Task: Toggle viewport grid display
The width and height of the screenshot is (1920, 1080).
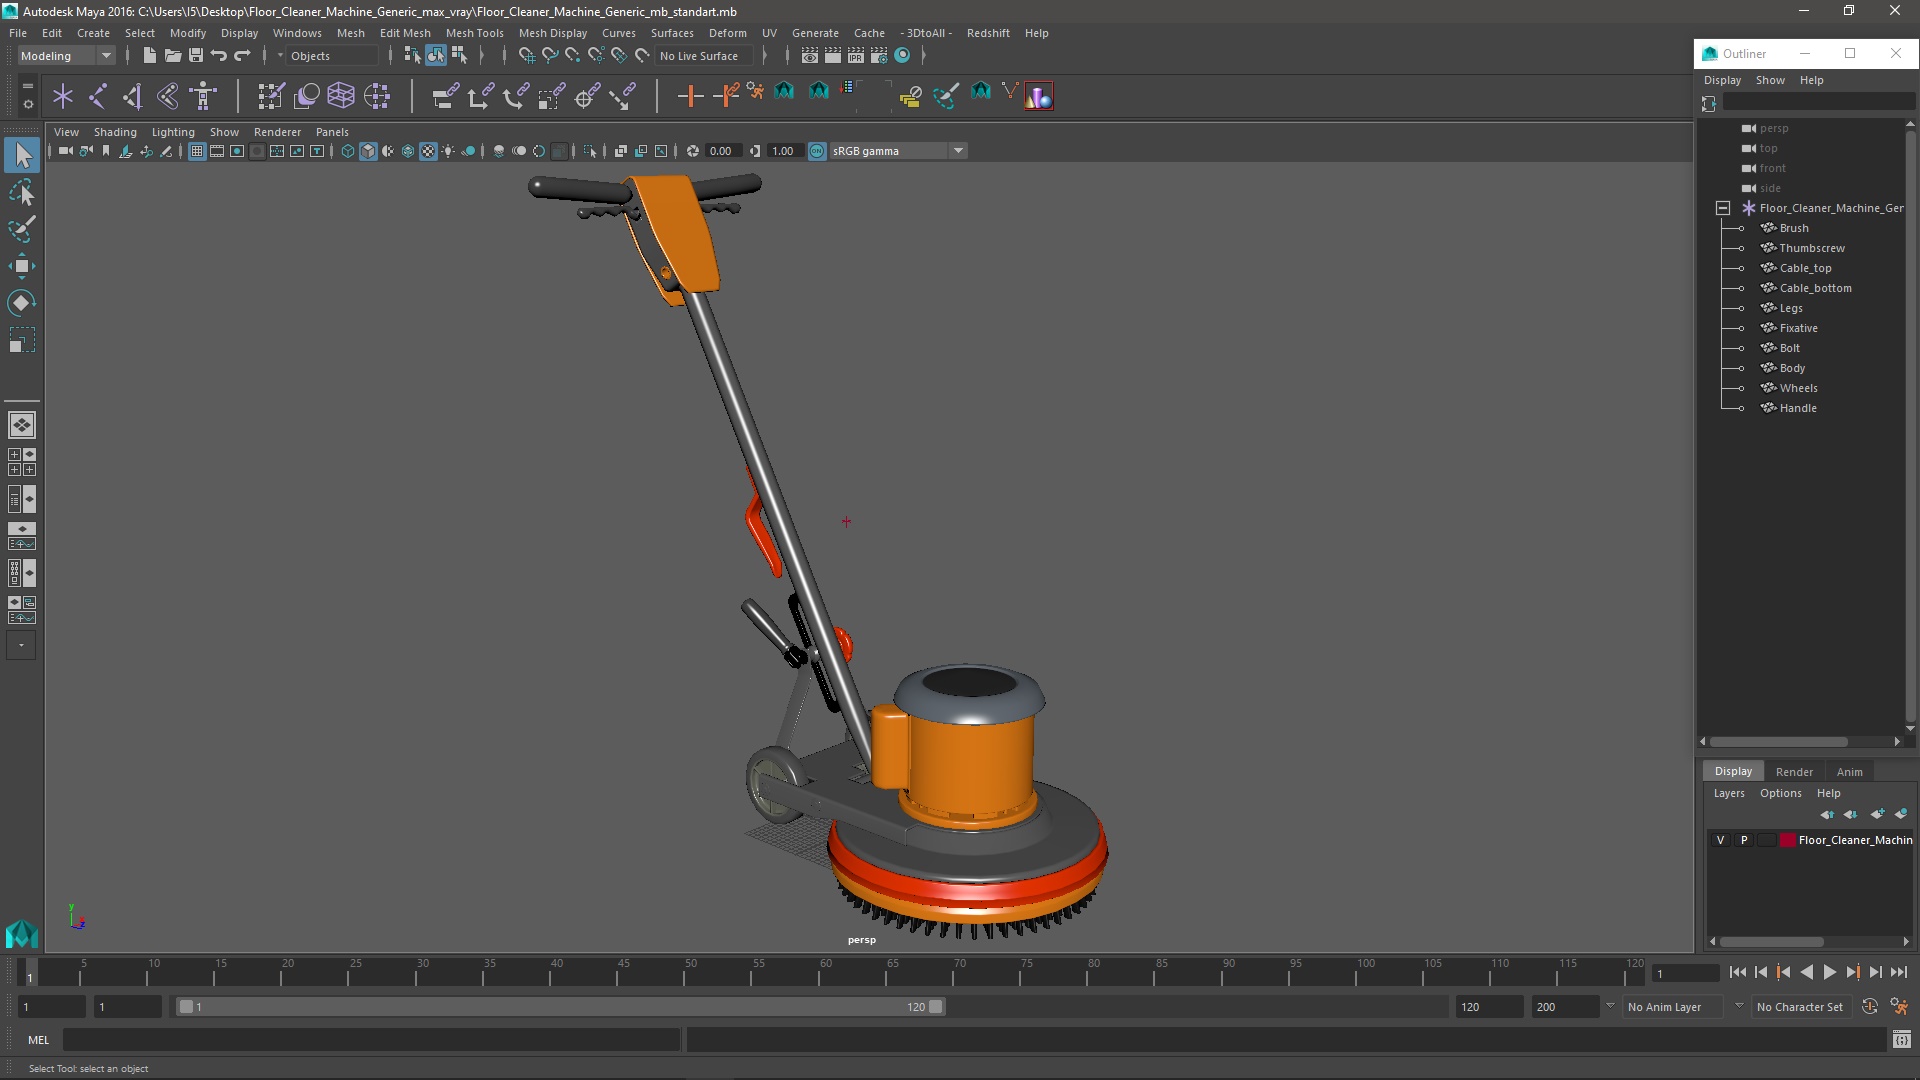Action: pos(197,151)
